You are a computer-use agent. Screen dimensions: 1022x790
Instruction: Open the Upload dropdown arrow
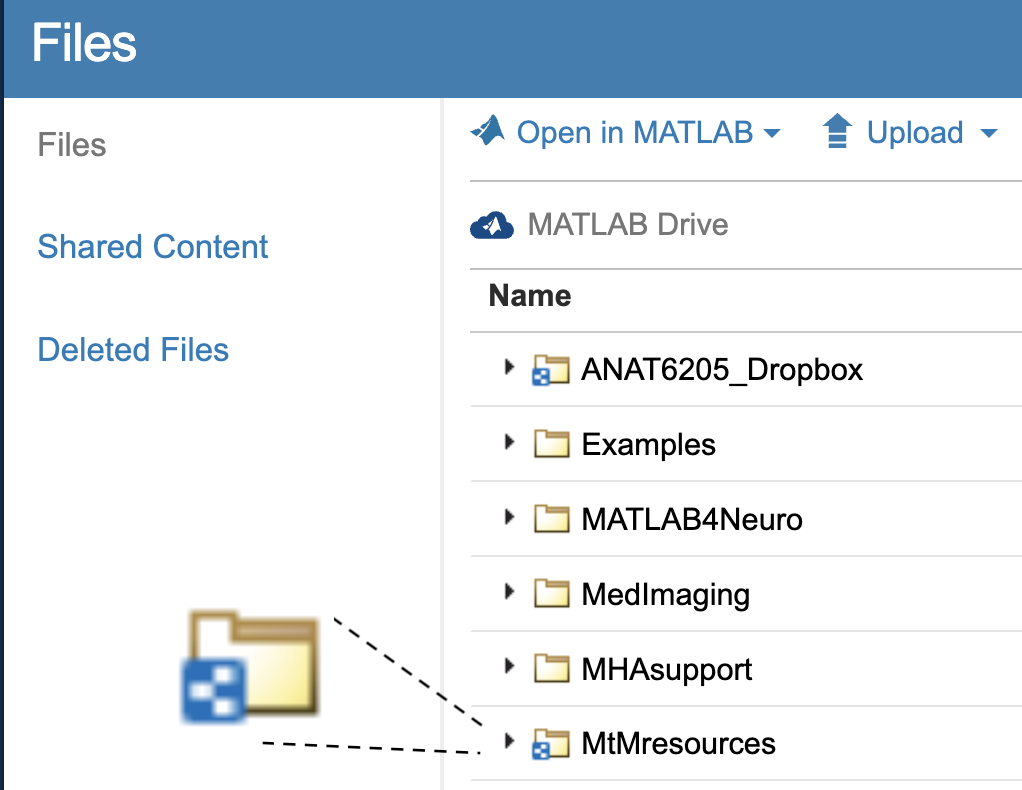point(989,134)
